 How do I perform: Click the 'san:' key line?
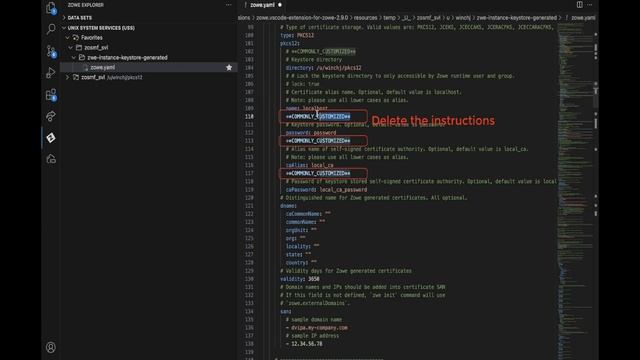286,311
